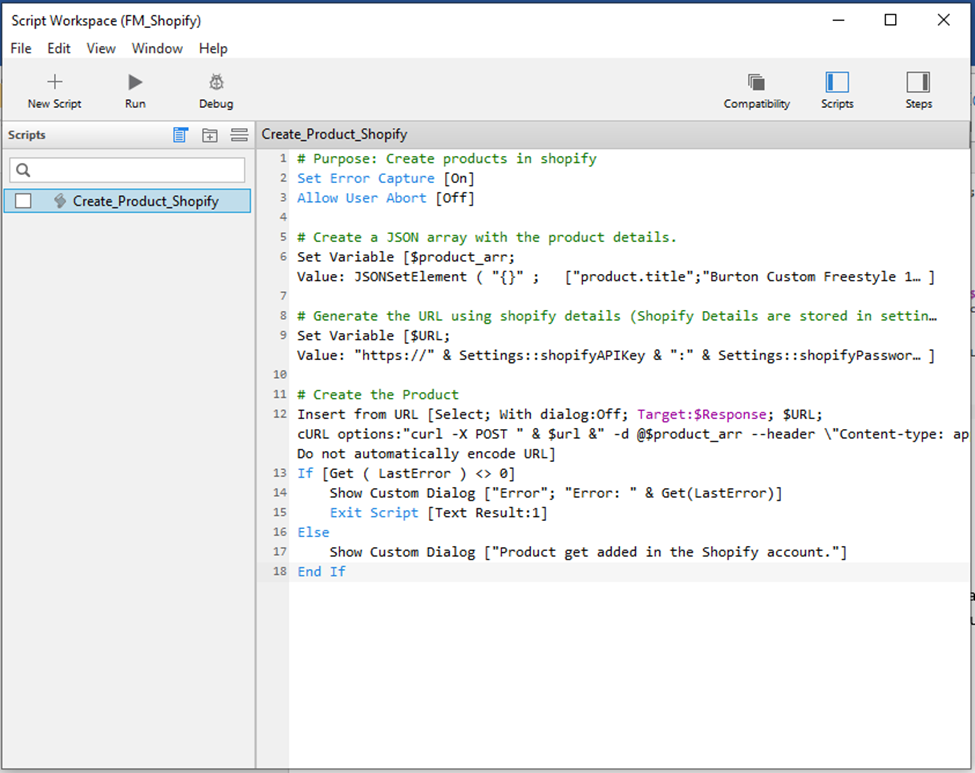Run the current script

pyautogui.click(x=135, y=82)
